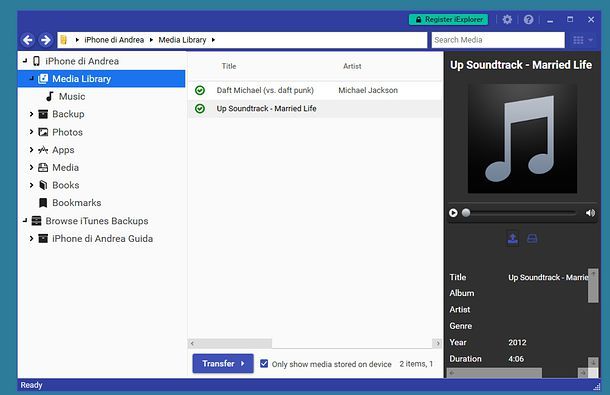The image size is (610, 395).
Task: Open Bookmarks in the sidebar
Action: pos(77,203)
